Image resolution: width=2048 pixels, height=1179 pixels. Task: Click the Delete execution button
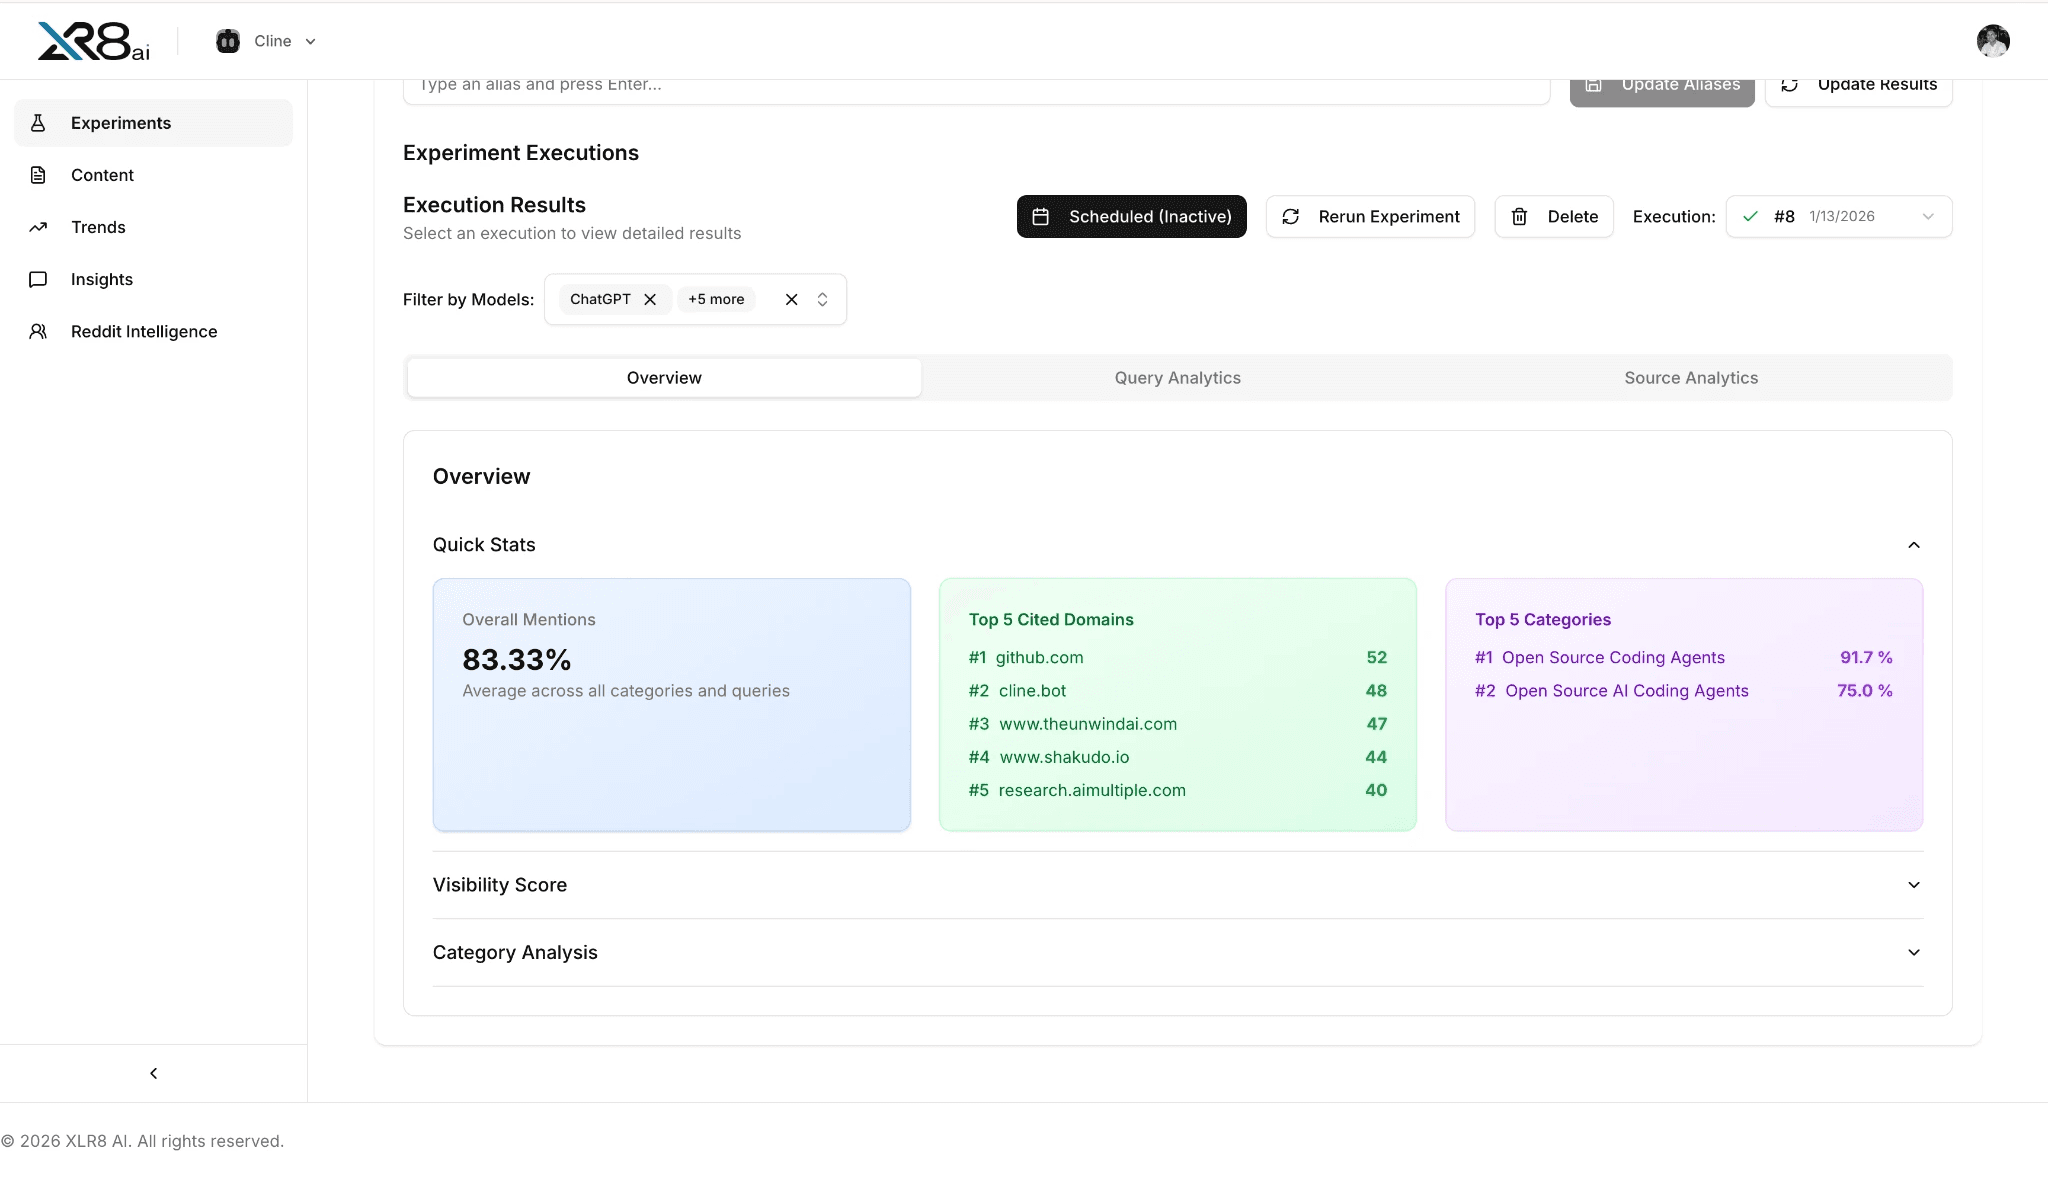click(1553, 216)
